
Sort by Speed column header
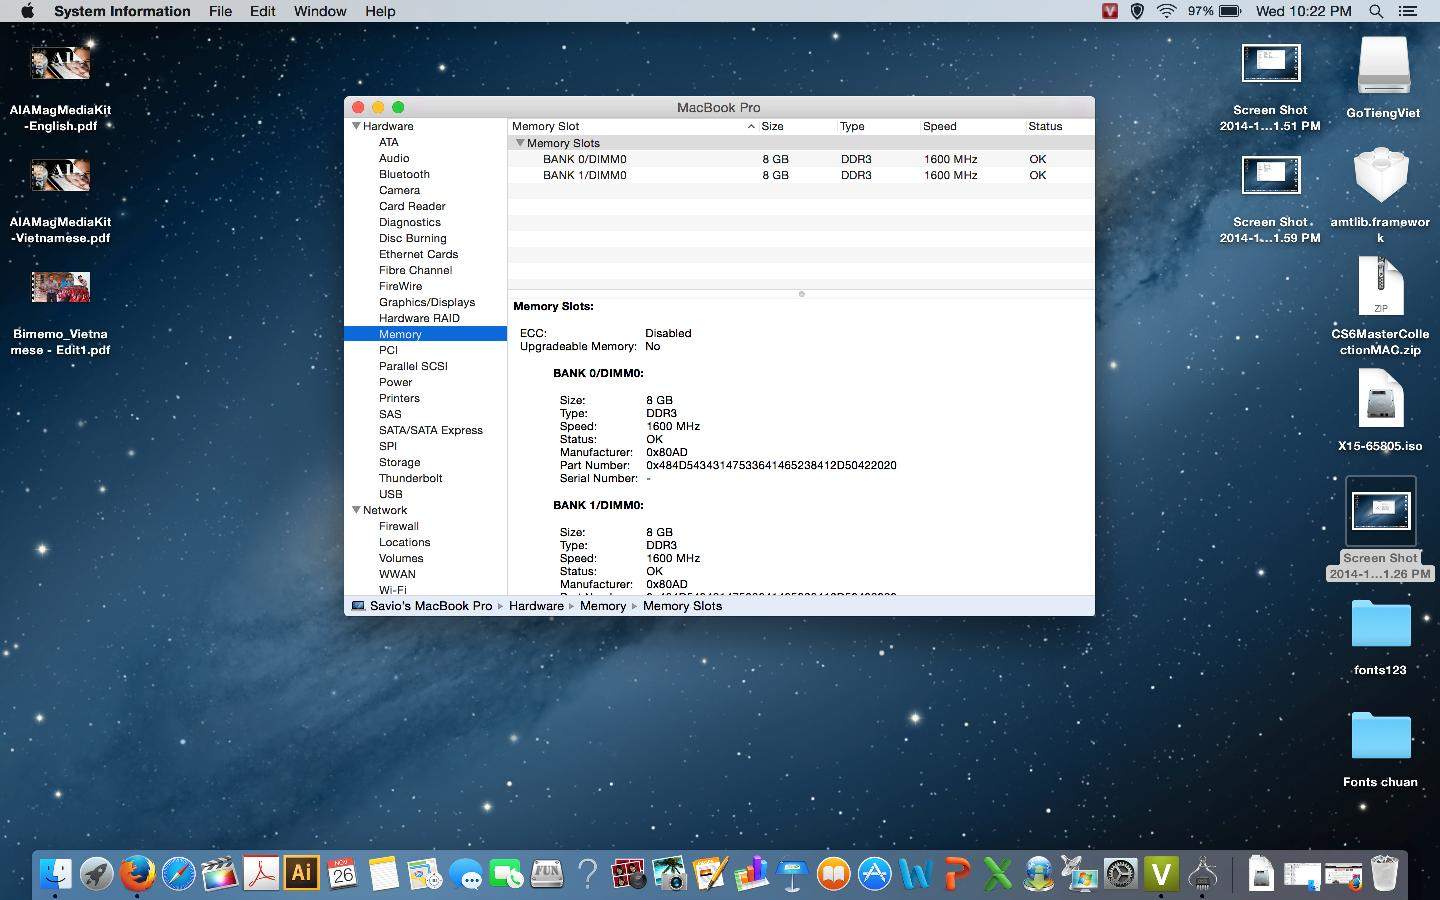(970, 126)
